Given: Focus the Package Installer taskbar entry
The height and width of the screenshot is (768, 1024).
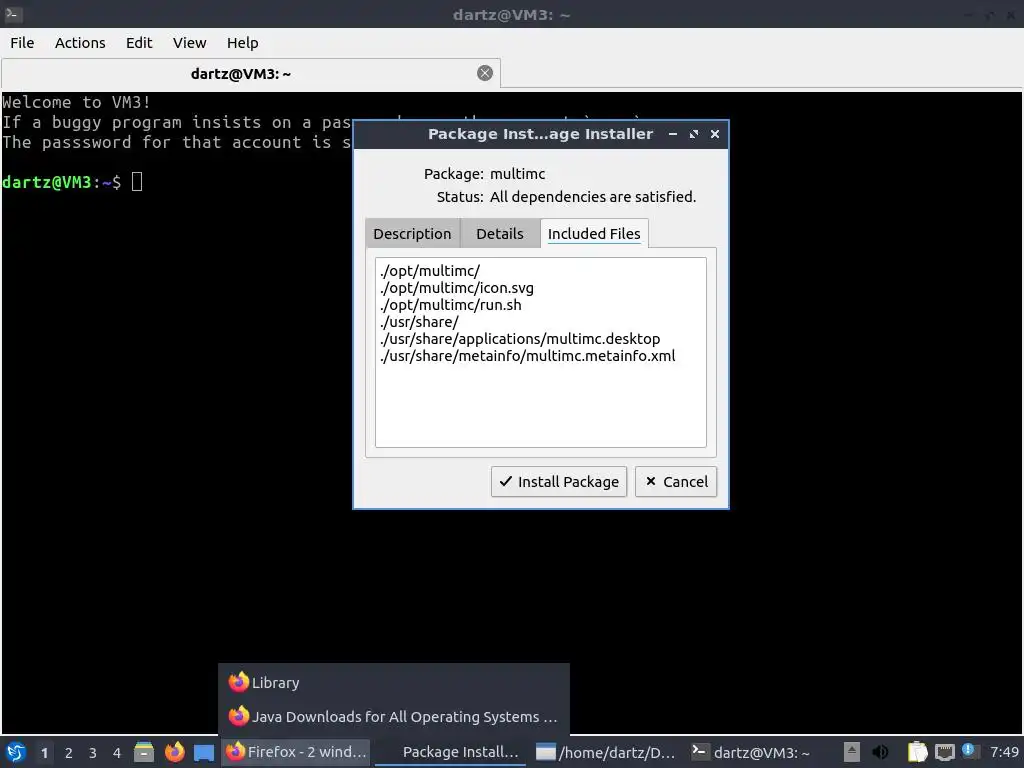Looking at the screenshot, I should (x=450, y=752).
